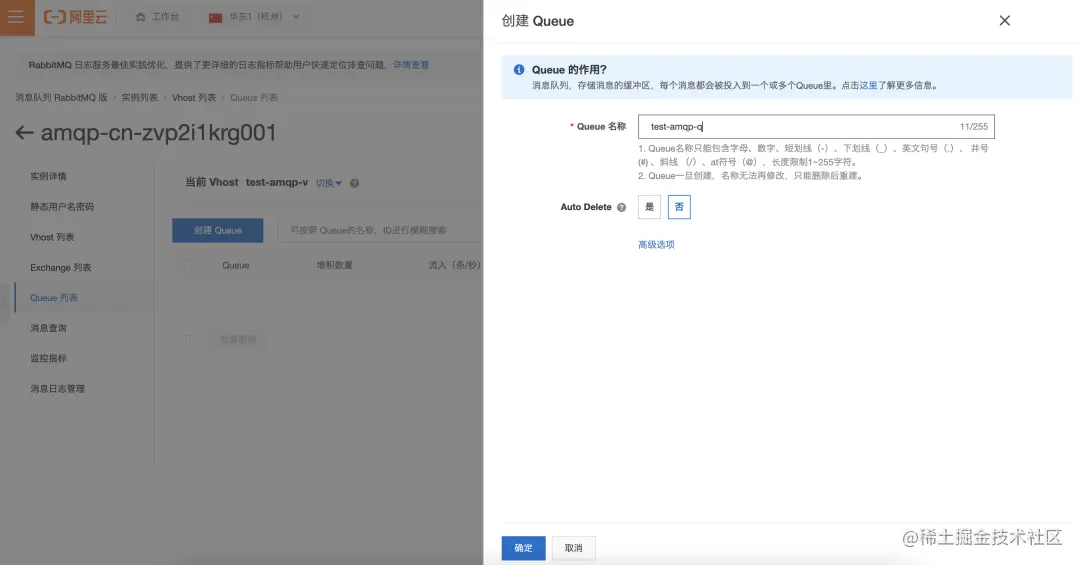The height and width of the screenshot is (565, 1080).
Task: Open the hamburger navigation menu
Action: tap(17, 17)
